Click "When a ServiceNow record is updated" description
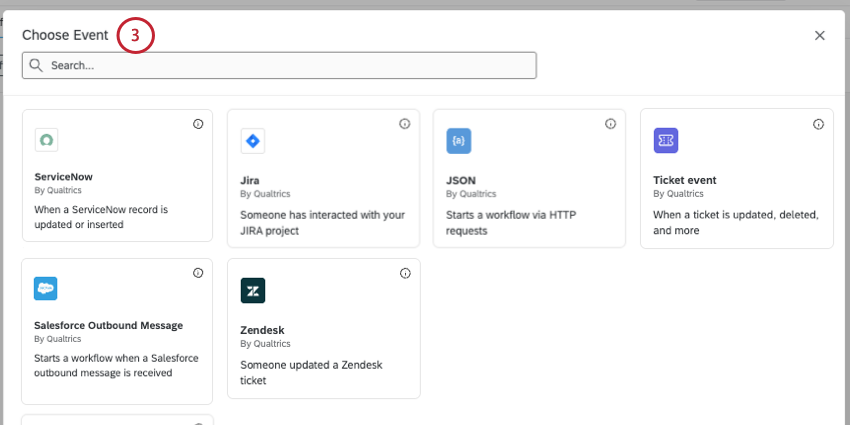Screen dimensions: 850x425 pos(101,216)
